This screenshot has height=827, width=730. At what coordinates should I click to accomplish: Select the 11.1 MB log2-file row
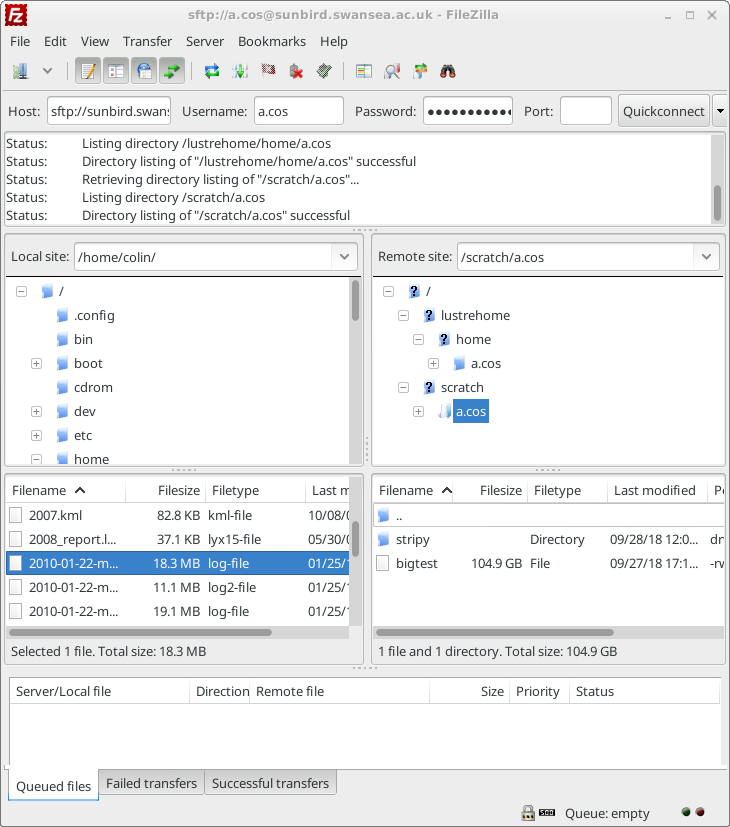pyautogui.click(x=178, y=587)
